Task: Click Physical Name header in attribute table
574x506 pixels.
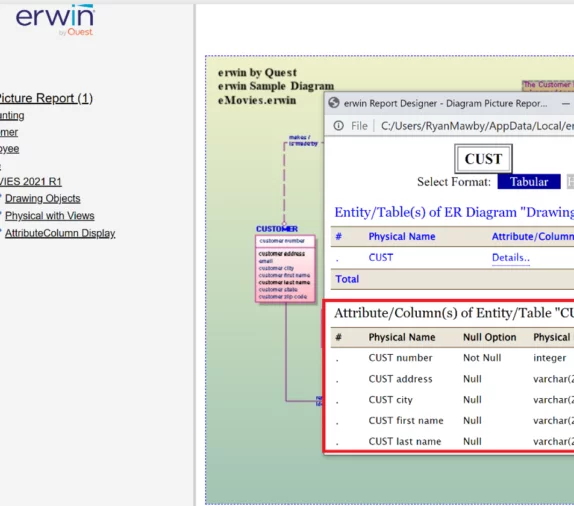Action: click(402, 337)
